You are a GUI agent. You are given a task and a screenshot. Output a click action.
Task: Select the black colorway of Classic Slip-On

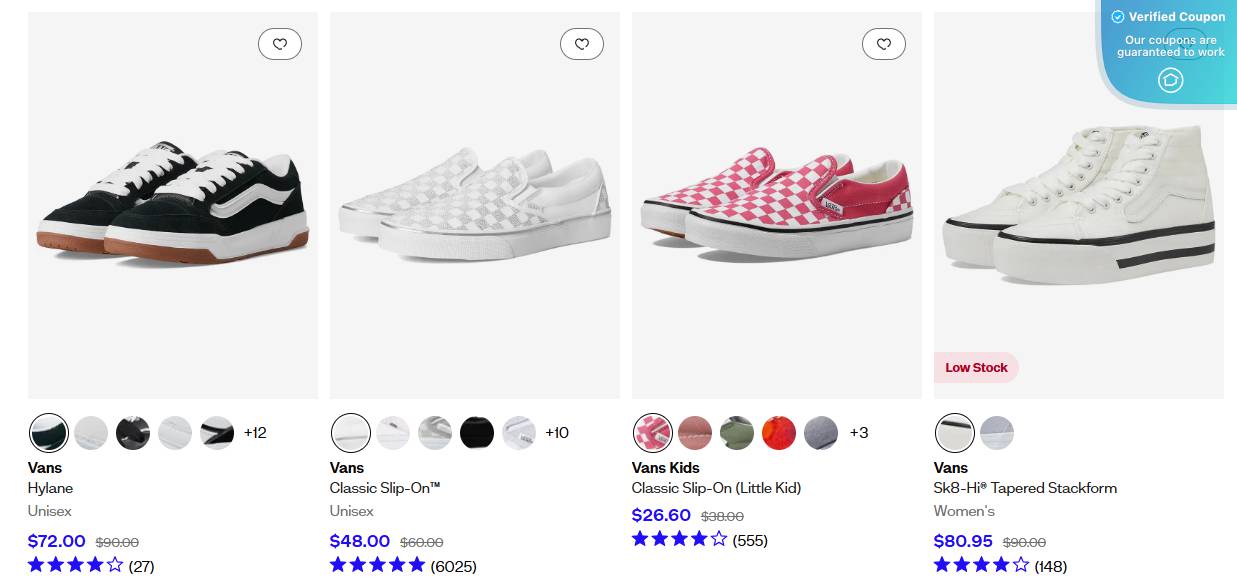pyautogui.click(x=477, y=433)
